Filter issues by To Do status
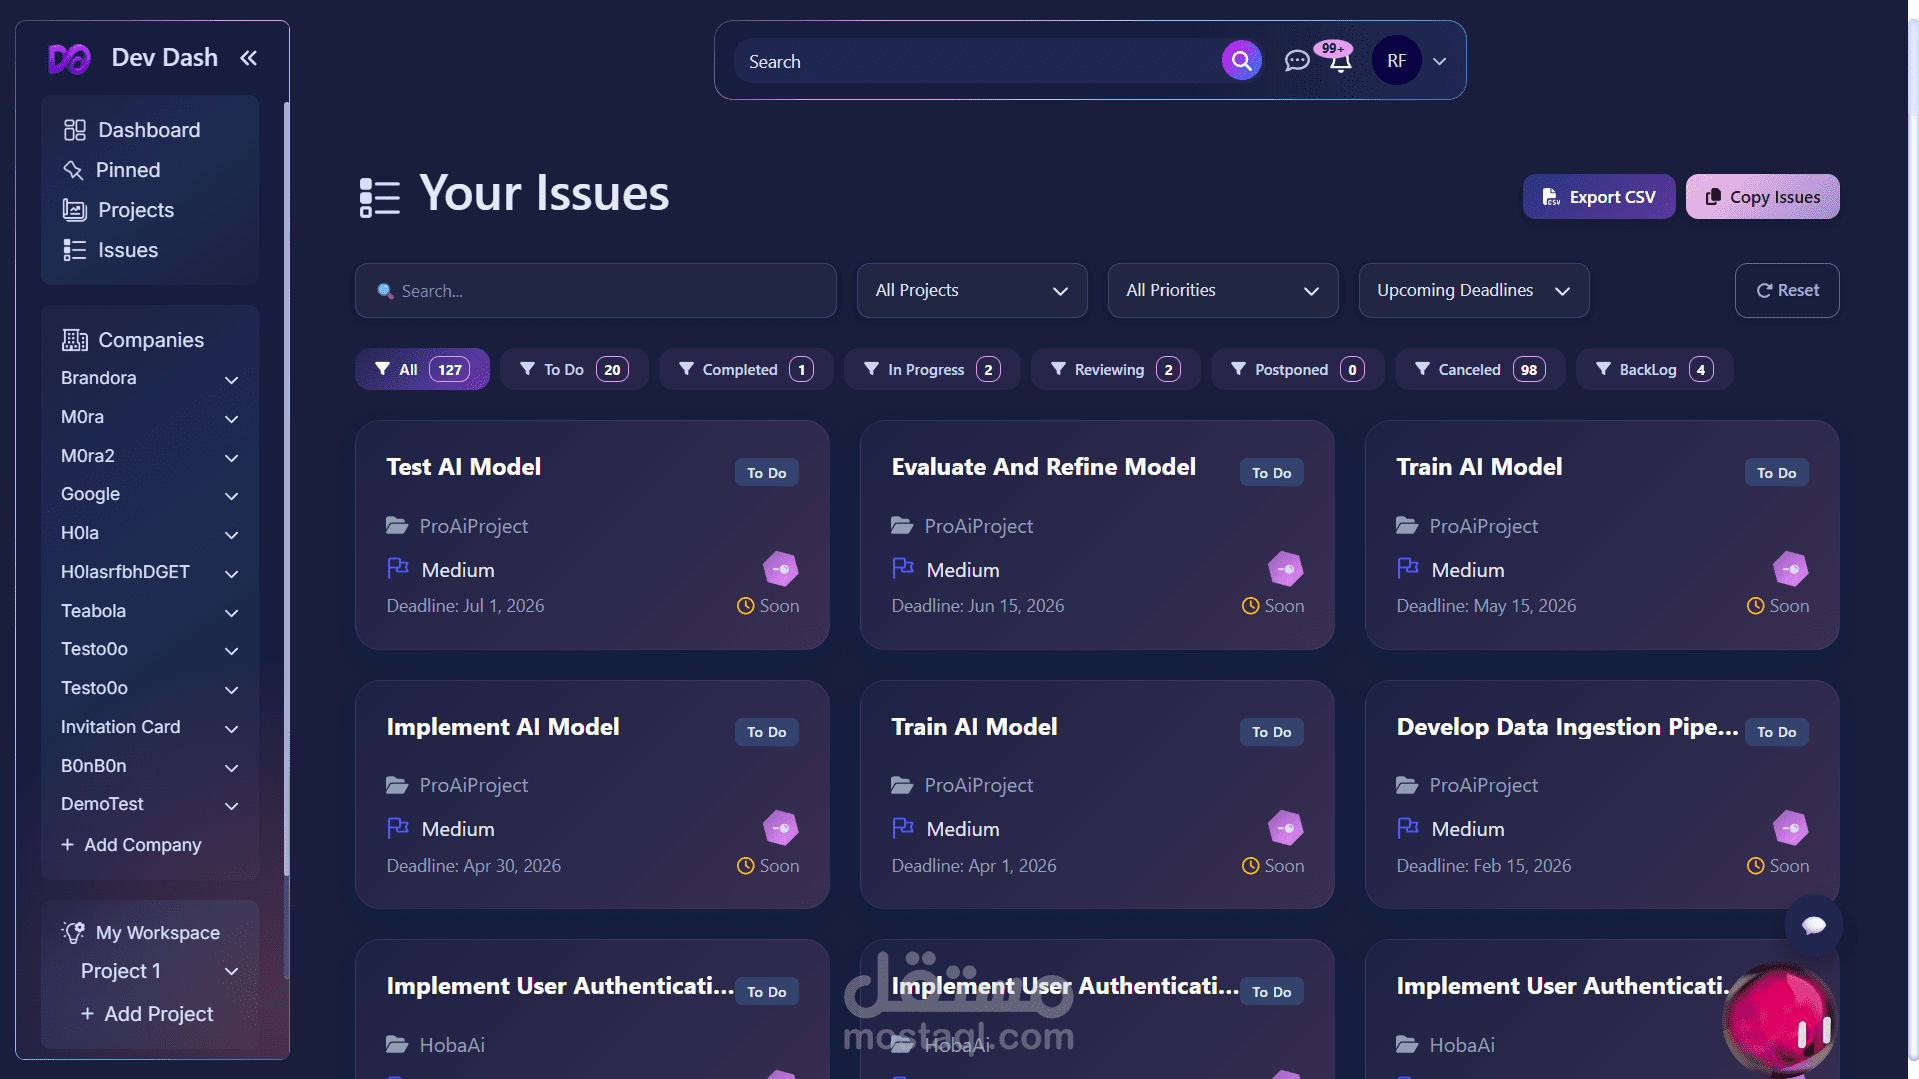 (x=574, y=369)
